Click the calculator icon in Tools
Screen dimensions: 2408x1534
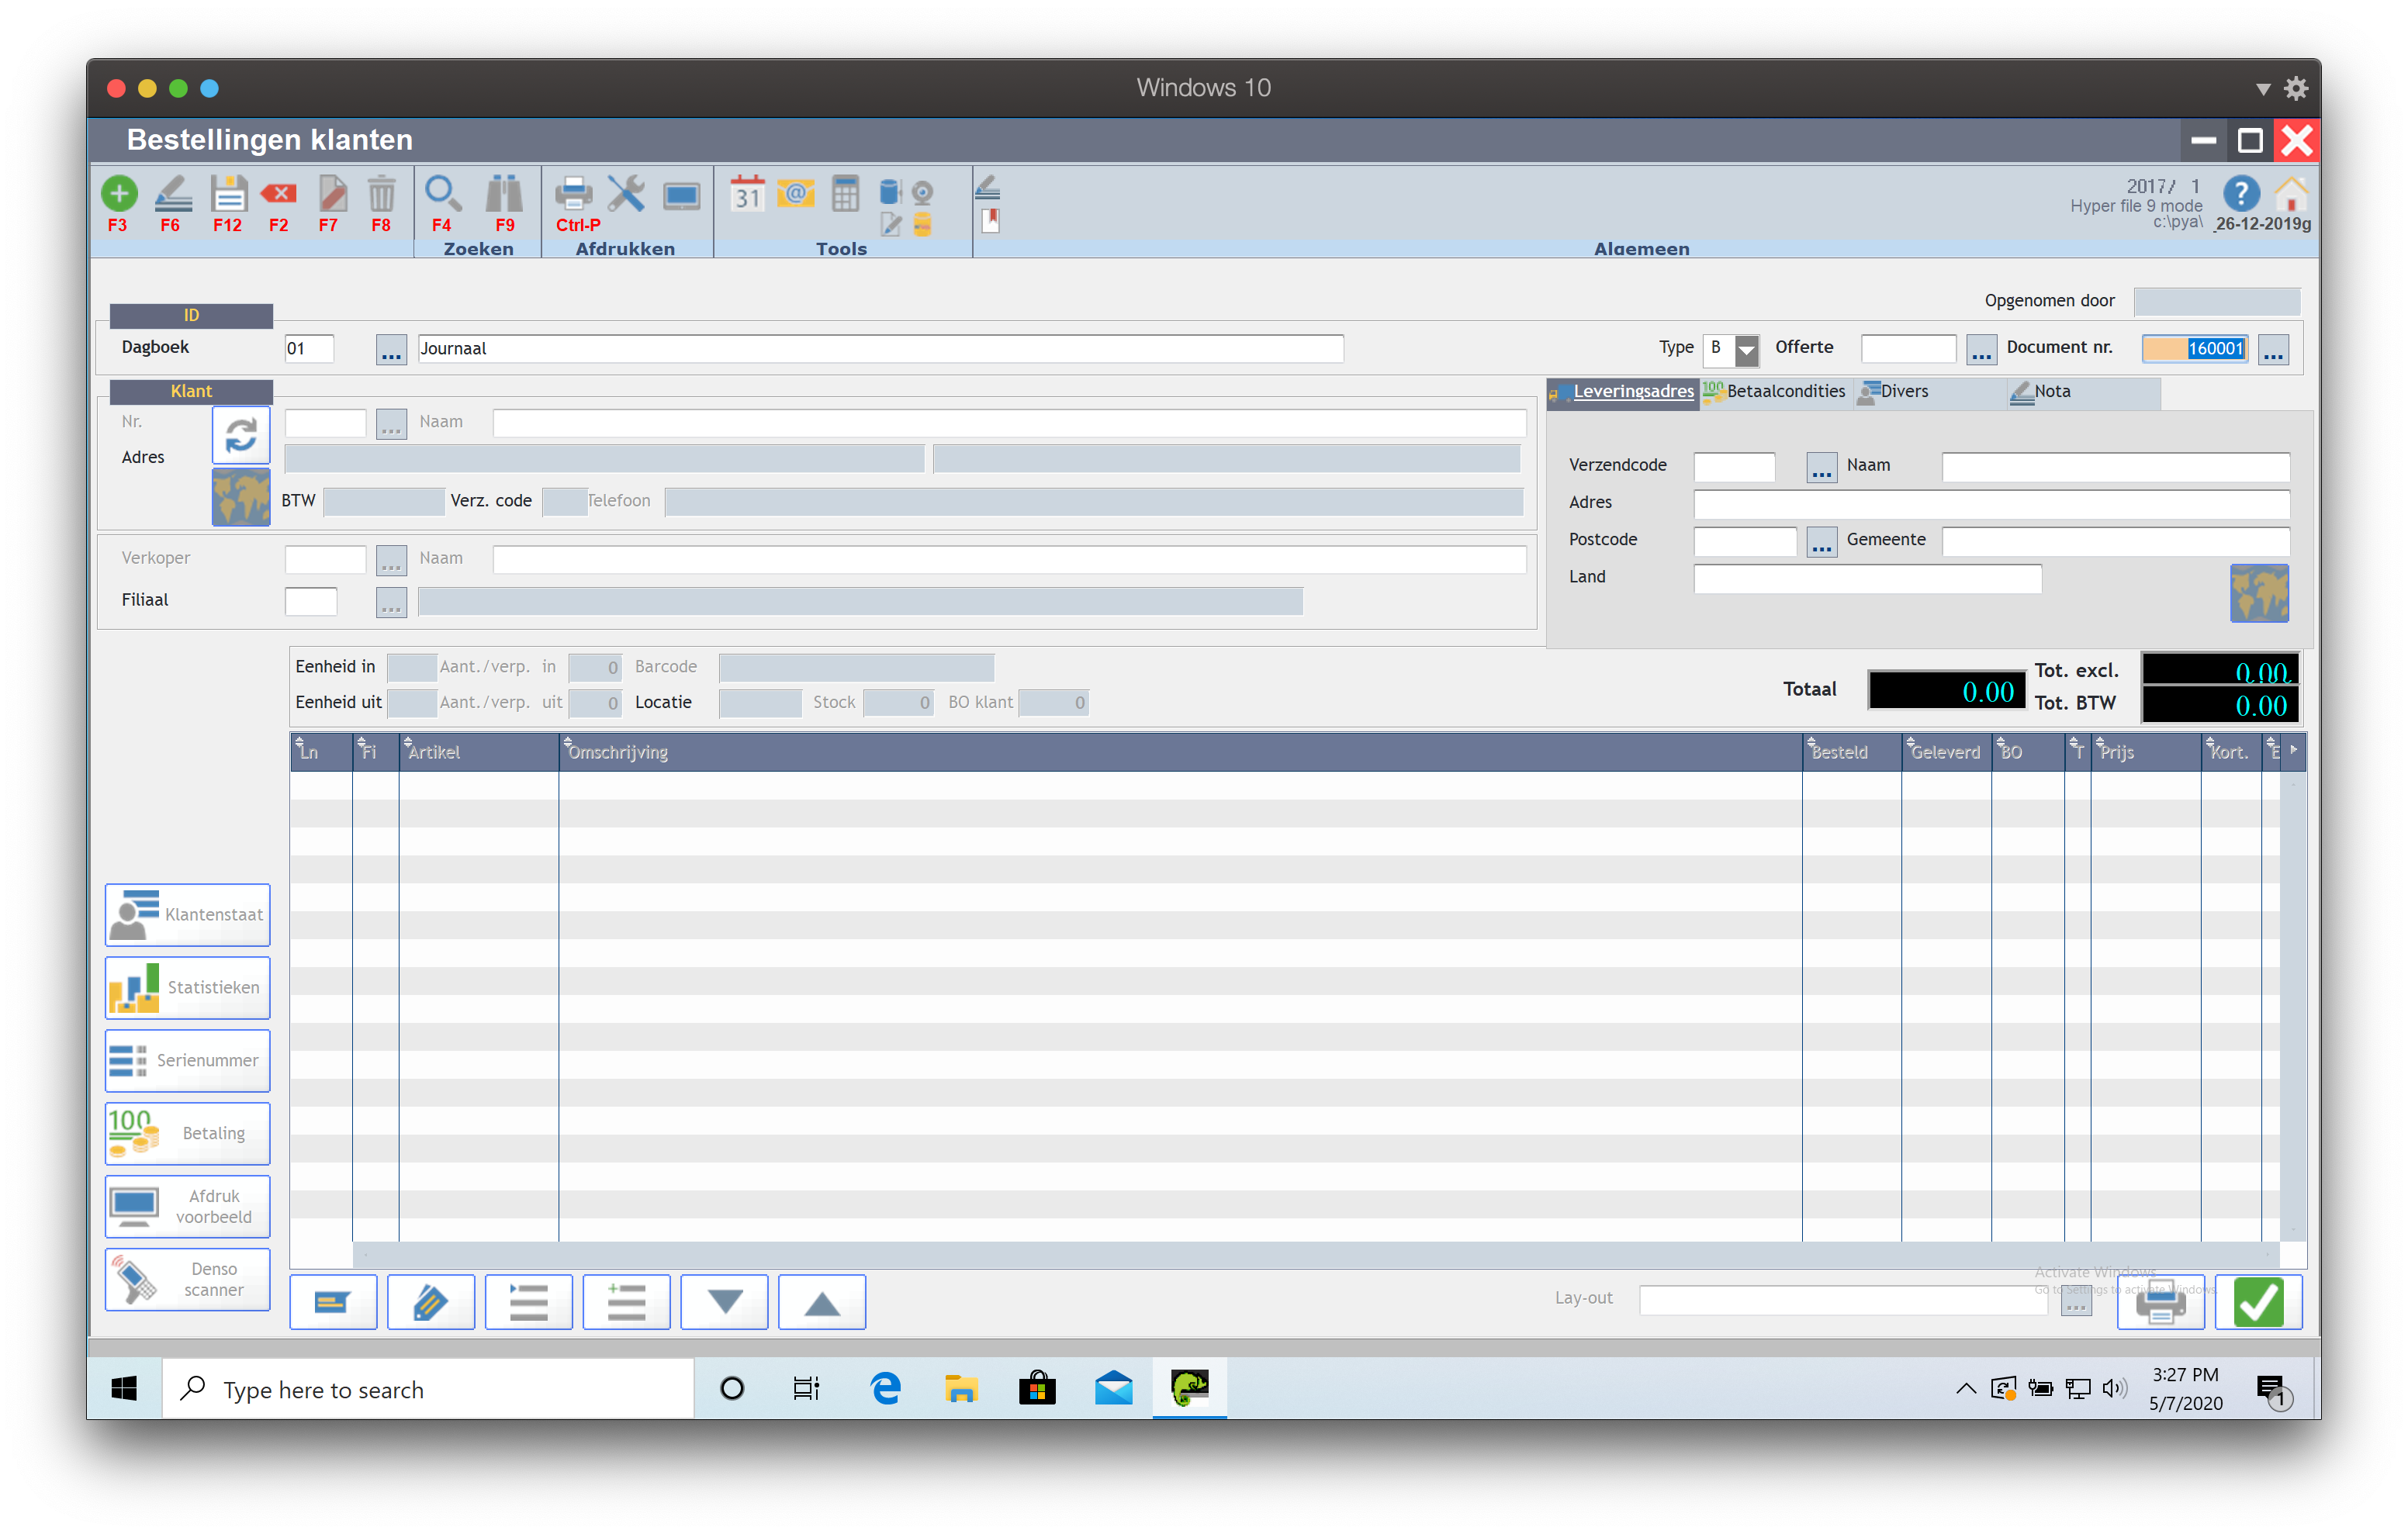[845, 193]
